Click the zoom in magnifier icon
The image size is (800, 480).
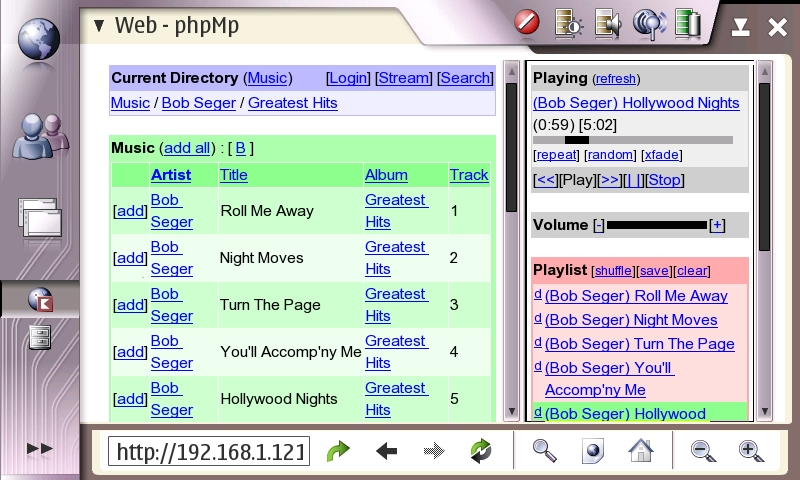click(751, 451)
